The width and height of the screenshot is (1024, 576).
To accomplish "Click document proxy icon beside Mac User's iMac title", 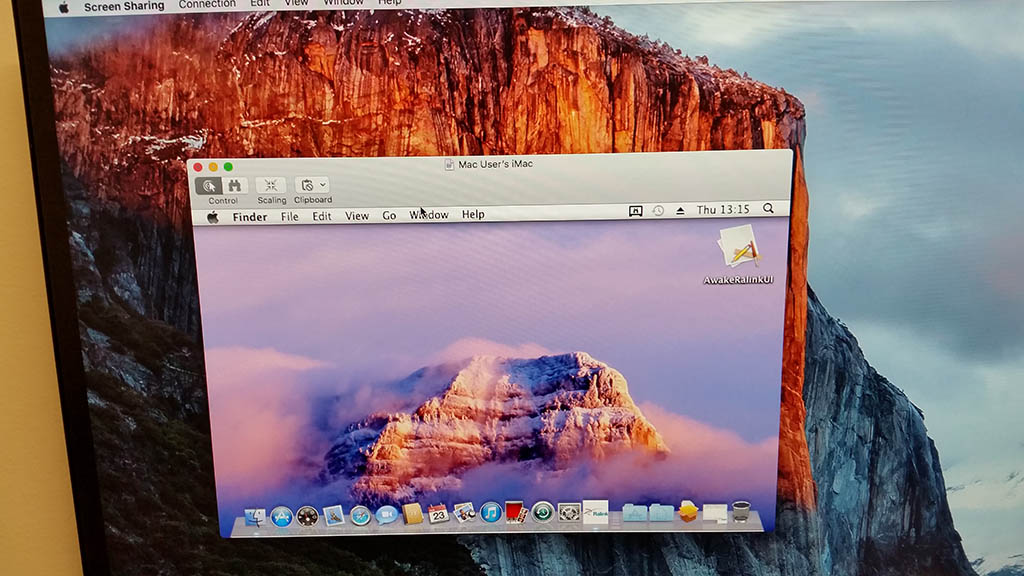I will (x=449, y=165).
